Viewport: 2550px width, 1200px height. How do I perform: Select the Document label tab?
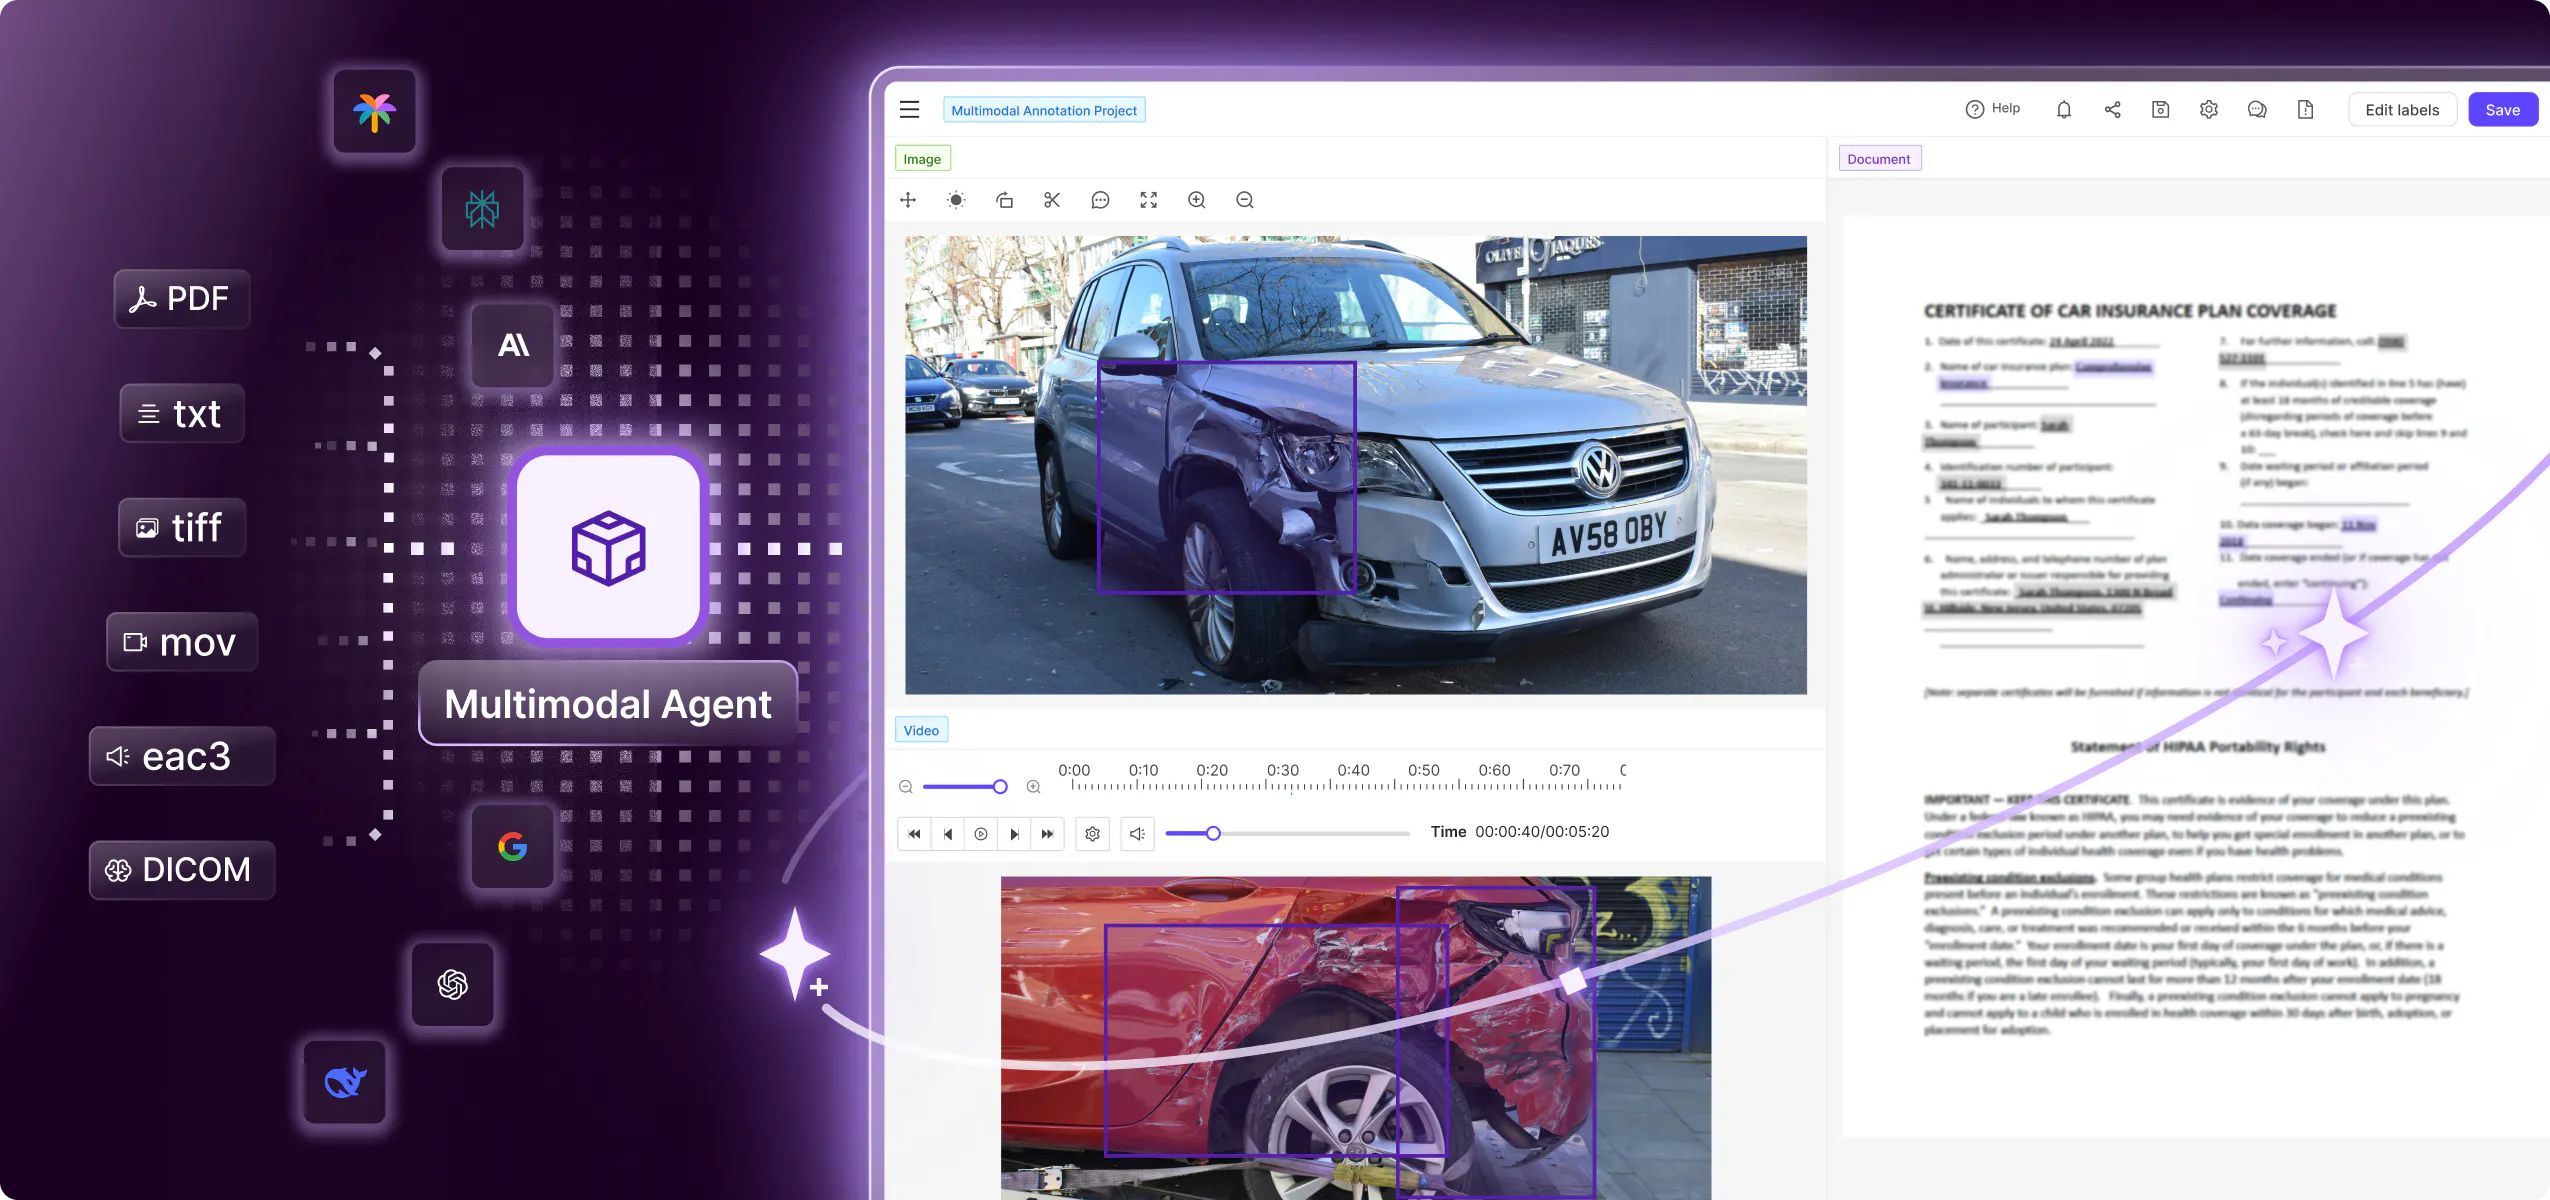tap(1878, 159)
